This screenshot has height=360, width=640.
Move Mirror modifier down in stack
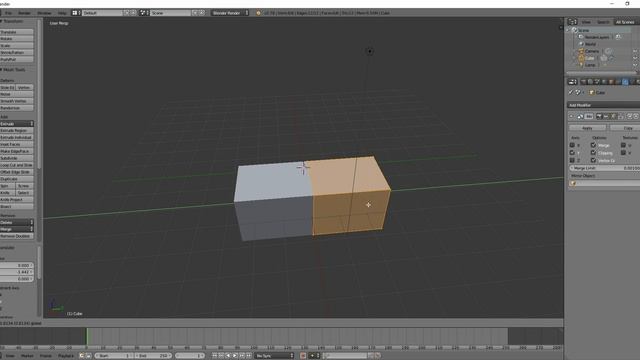(x=636, y=116)
